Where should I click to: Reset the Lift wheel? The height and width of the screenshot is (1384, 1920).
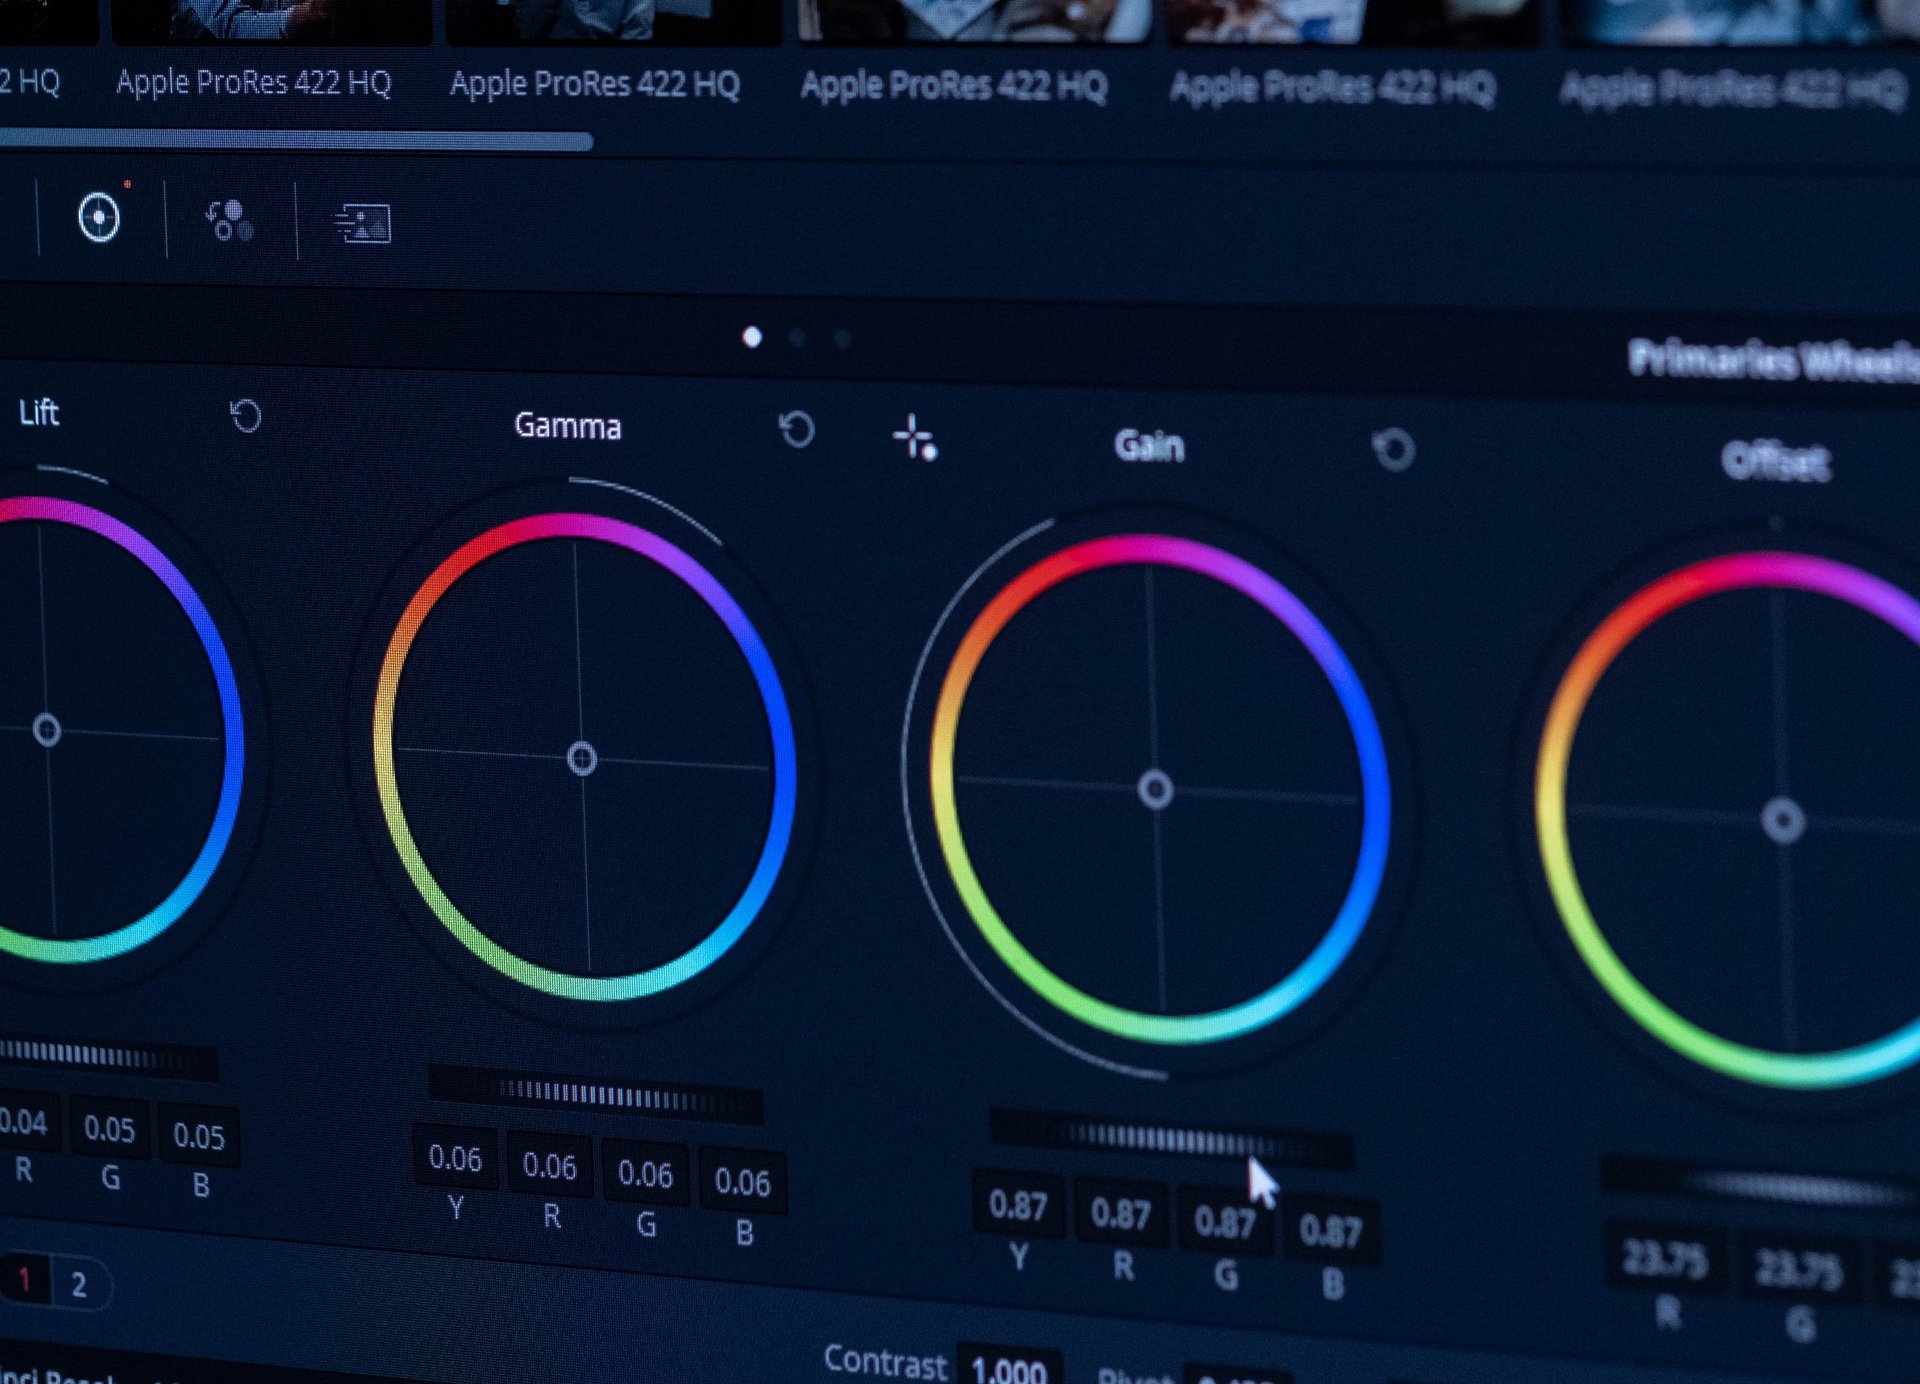[x=246, y=415]
